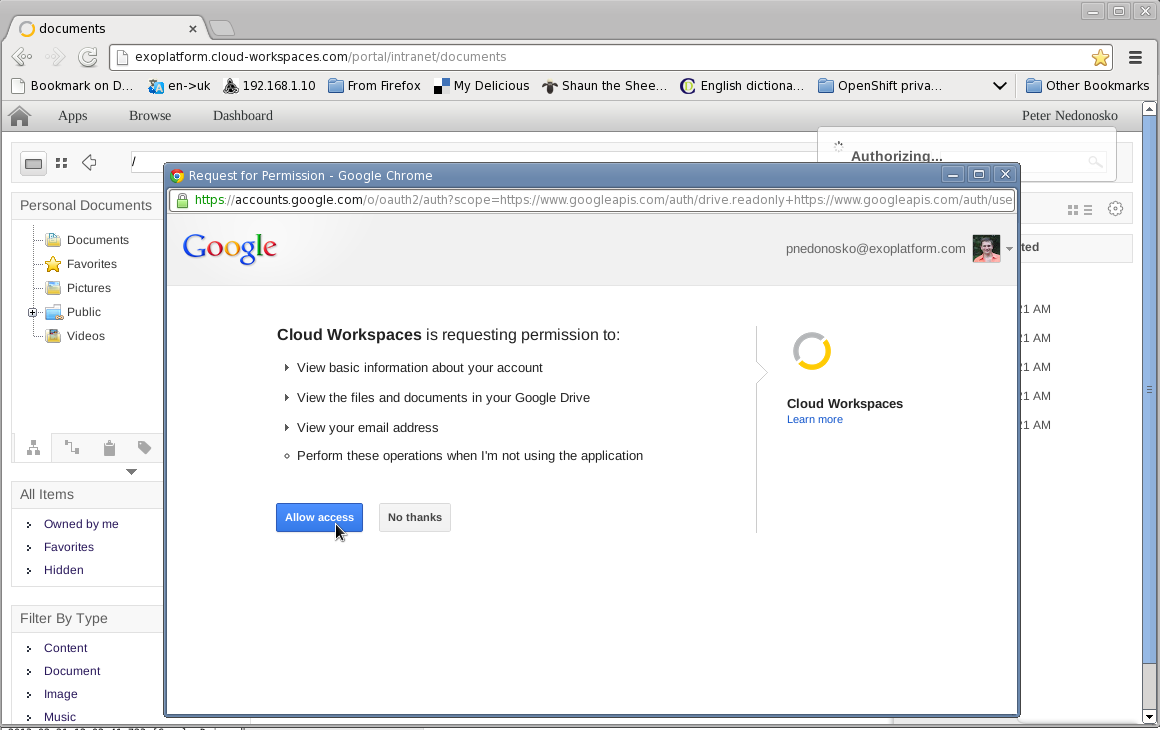Image resolution: width=1160 pixels, height=730 pixels.
Task: Click the back arrow in documents toolbar
Action: tap(89, 162)
